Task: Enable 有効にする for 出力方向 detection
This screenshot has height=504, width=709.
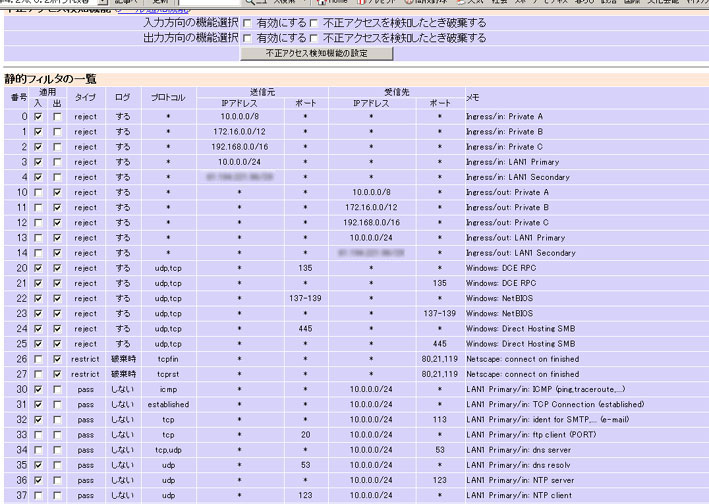Action: [249, 38]
